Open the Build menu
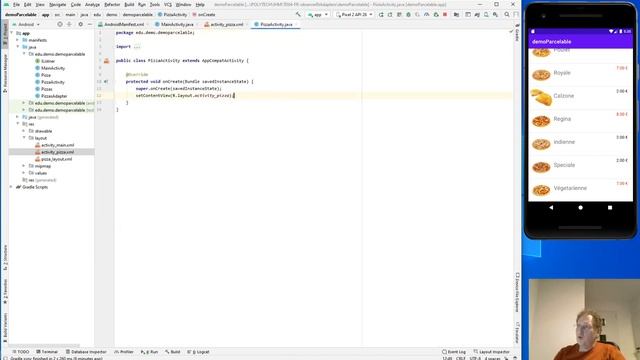The width and height of the screenshot is (640, 360). (x=129, y=4)
